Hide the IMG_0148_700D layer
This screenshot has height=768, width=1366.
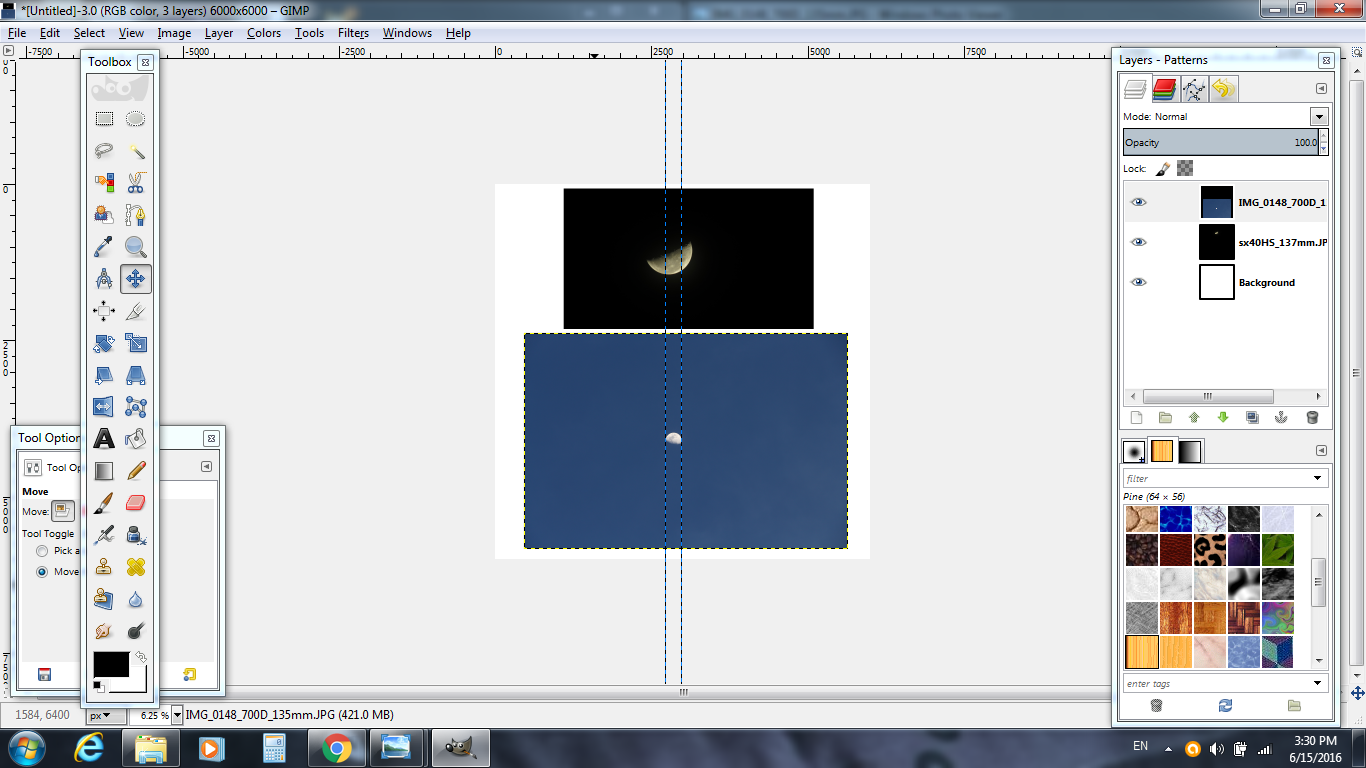point(1138,202)
